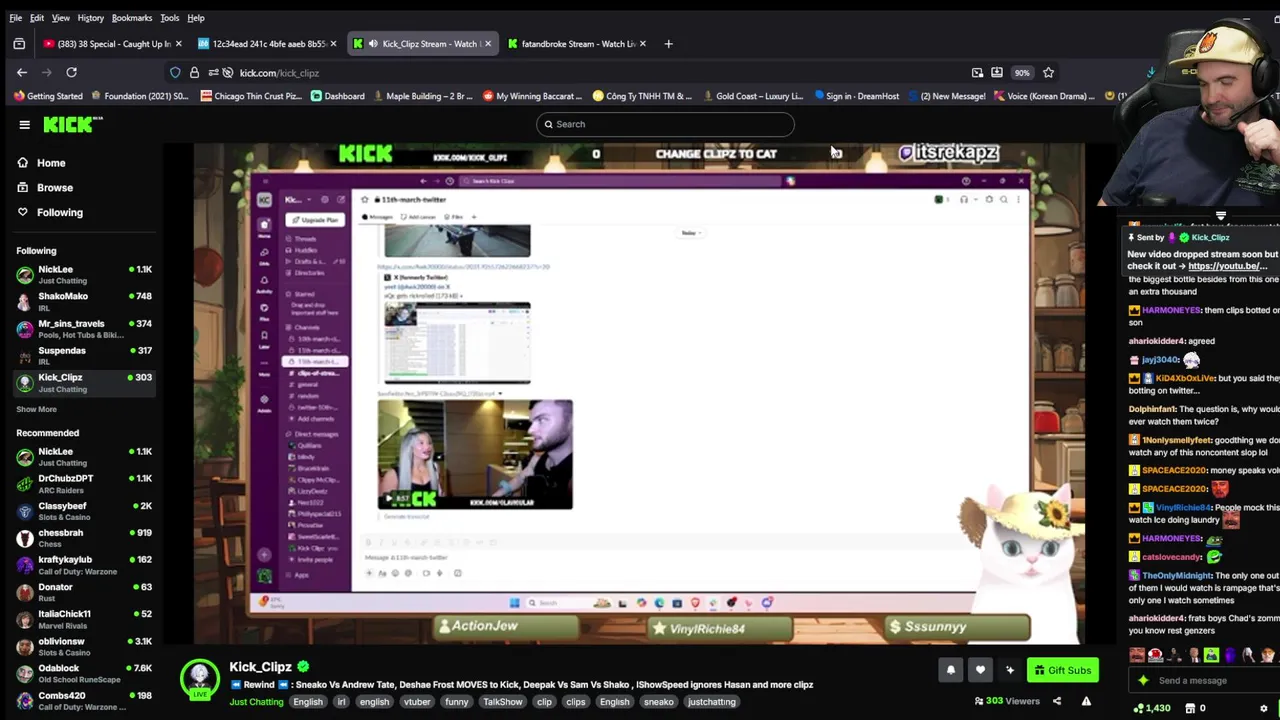This screenshot has width=1280, height=720.
Task: Open the Bookmarks menu
Action: pos(132,18)
